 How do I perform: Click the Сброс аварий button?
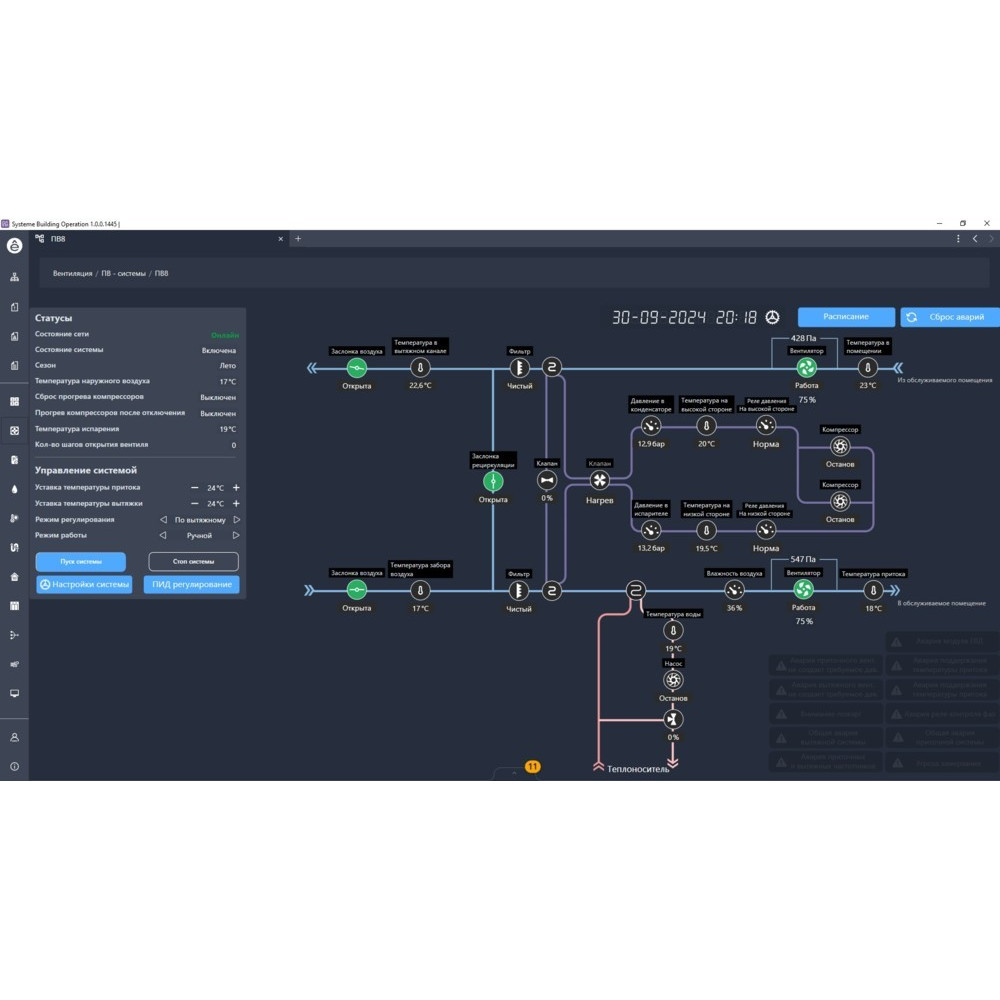(949, 317)
